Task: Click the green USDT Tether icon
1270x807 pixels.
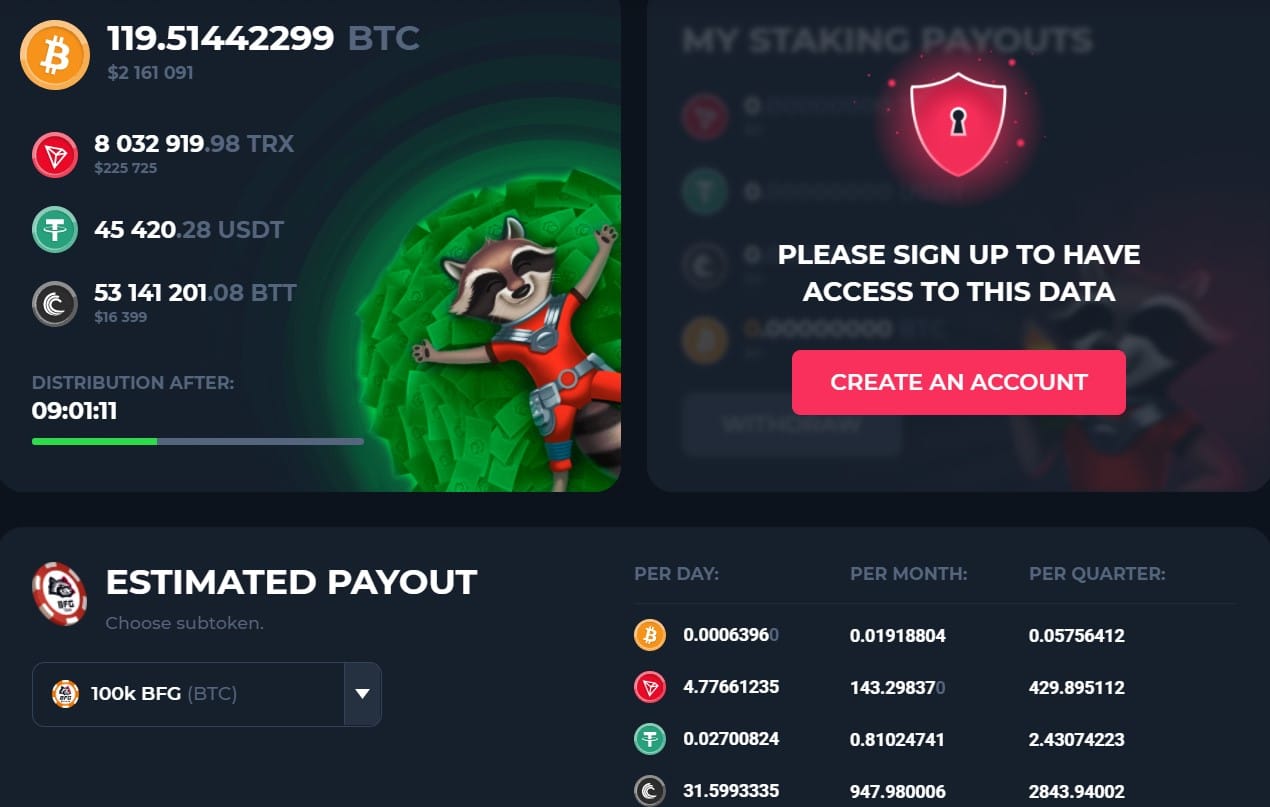Action: pyautogui.click(x=55, y=230)
